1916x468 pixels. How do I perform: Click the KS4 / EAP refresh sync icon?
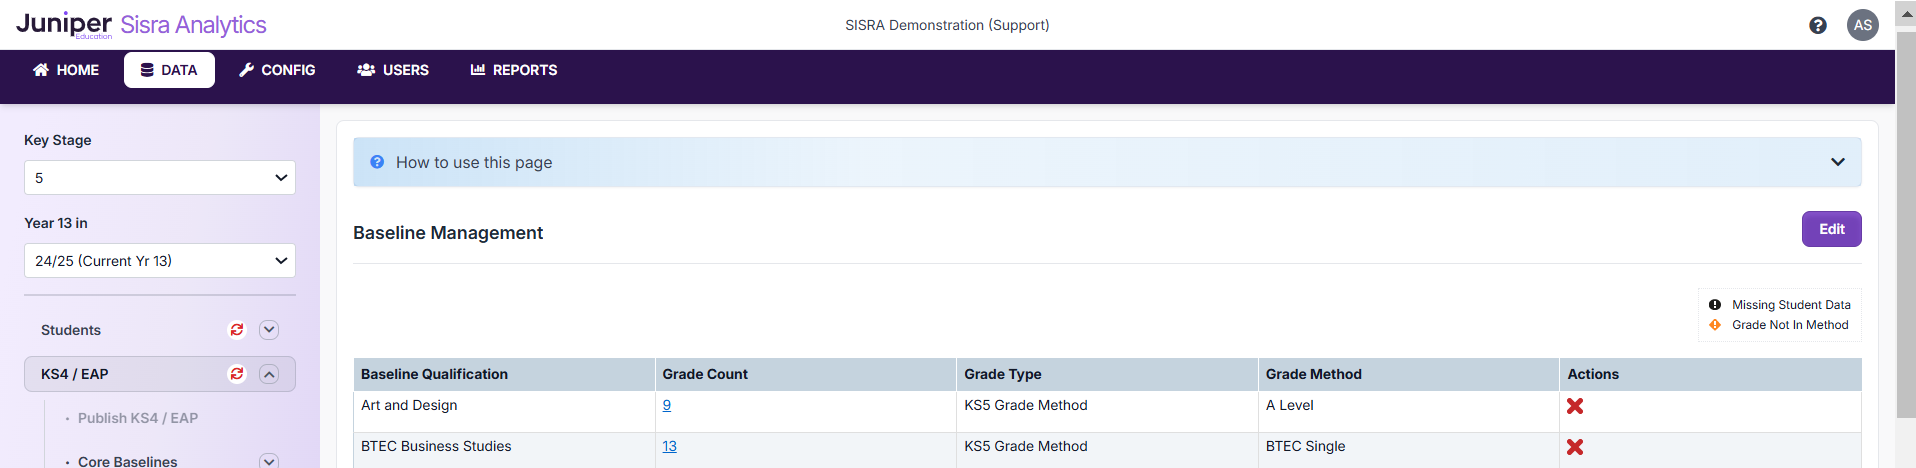point(237,374)
